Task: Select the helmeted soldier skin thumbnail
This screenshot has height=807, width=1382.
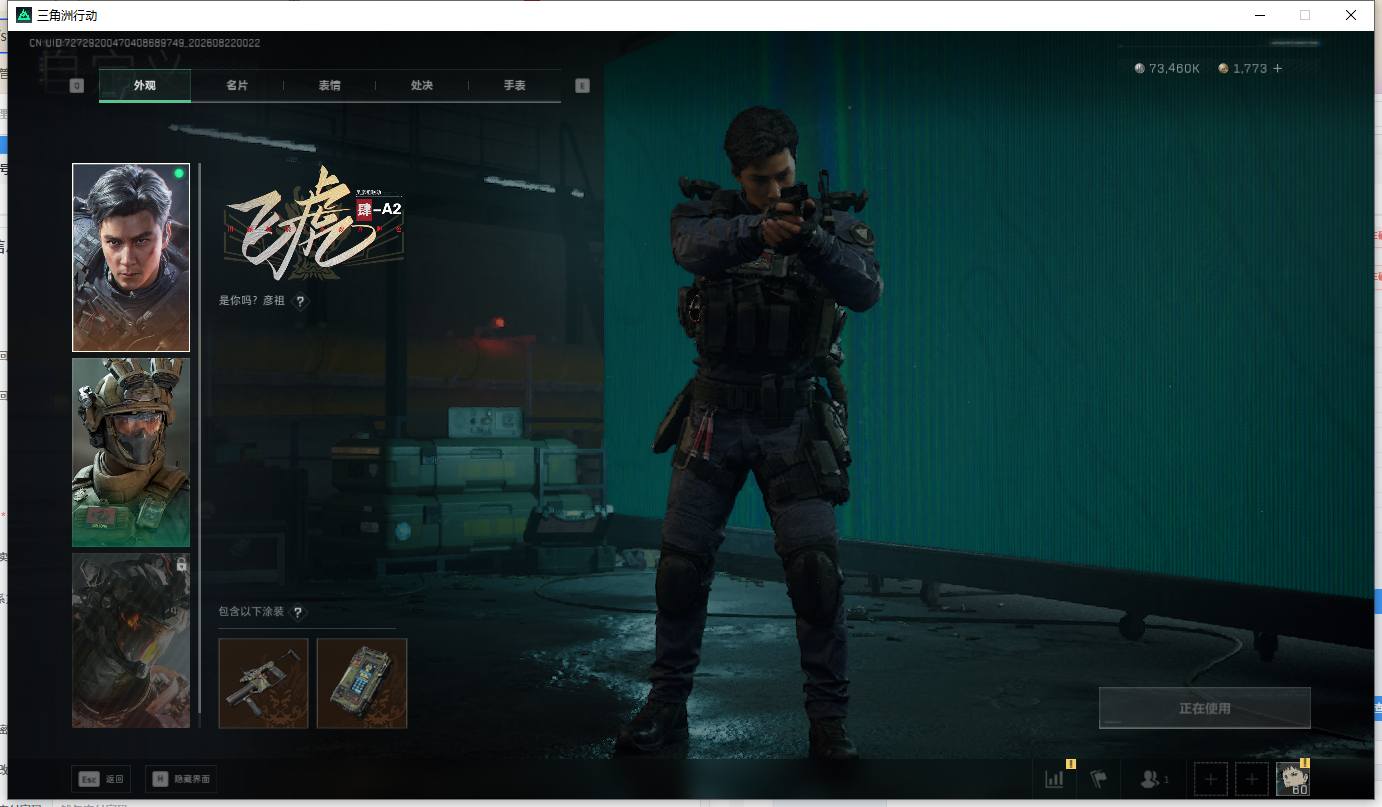Action: (x=131, y=453)
